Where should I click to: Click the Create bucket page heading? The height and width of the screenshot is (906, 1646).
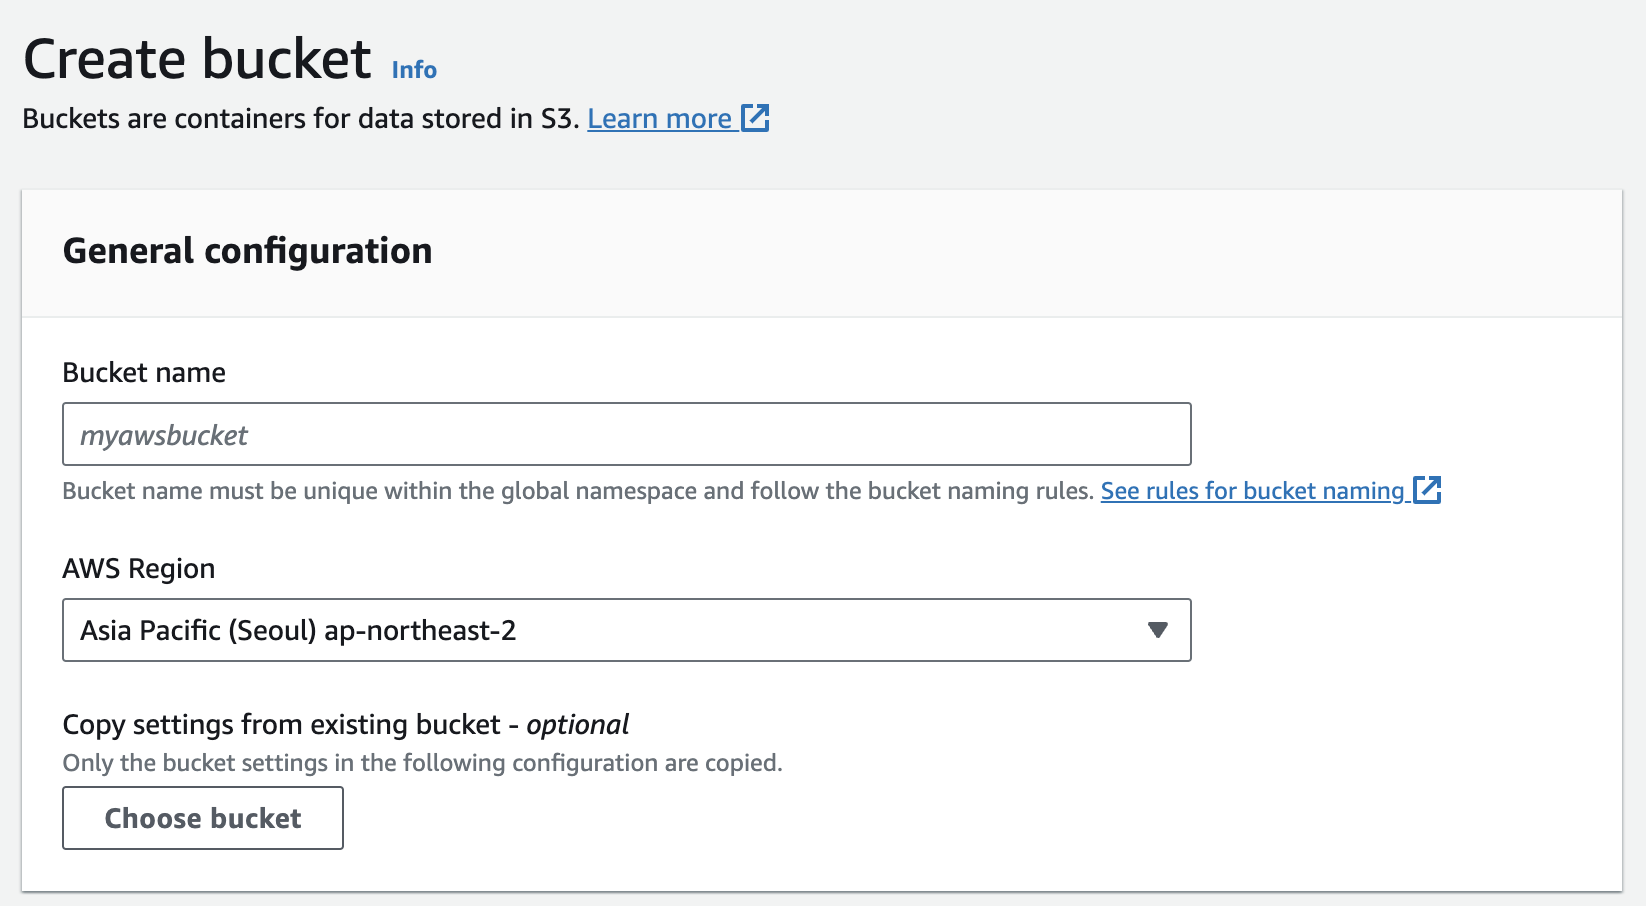(x=197, y=59)
